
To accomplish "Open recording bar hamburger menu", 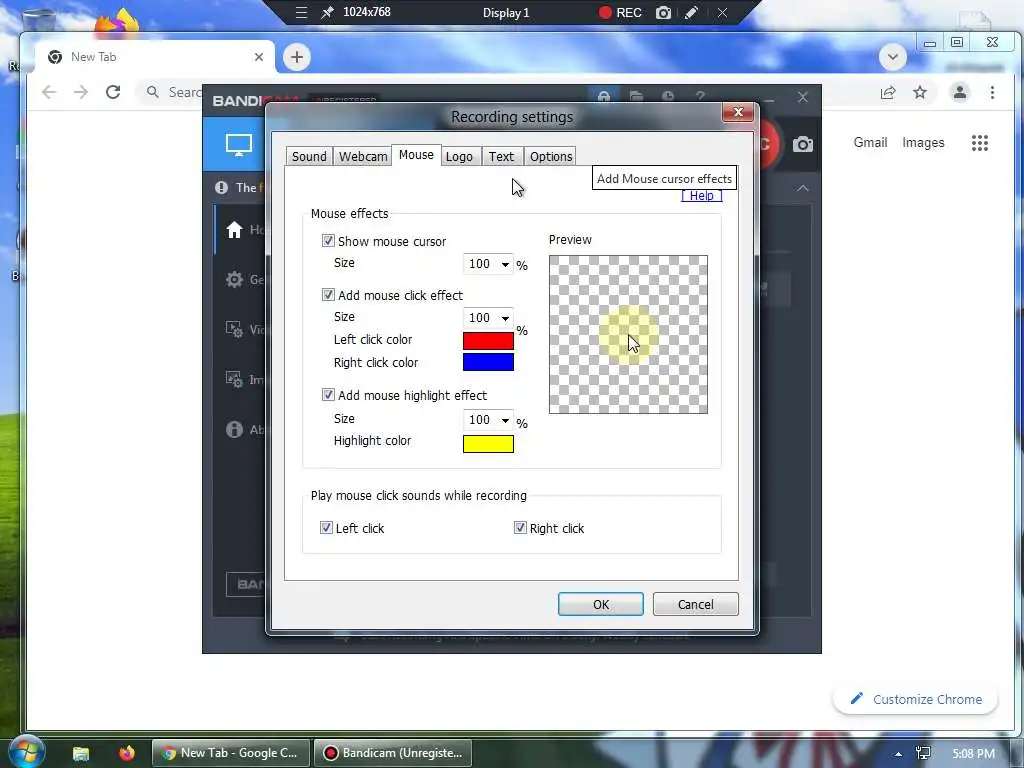I will pyautogui.click(x=301, y=12).
